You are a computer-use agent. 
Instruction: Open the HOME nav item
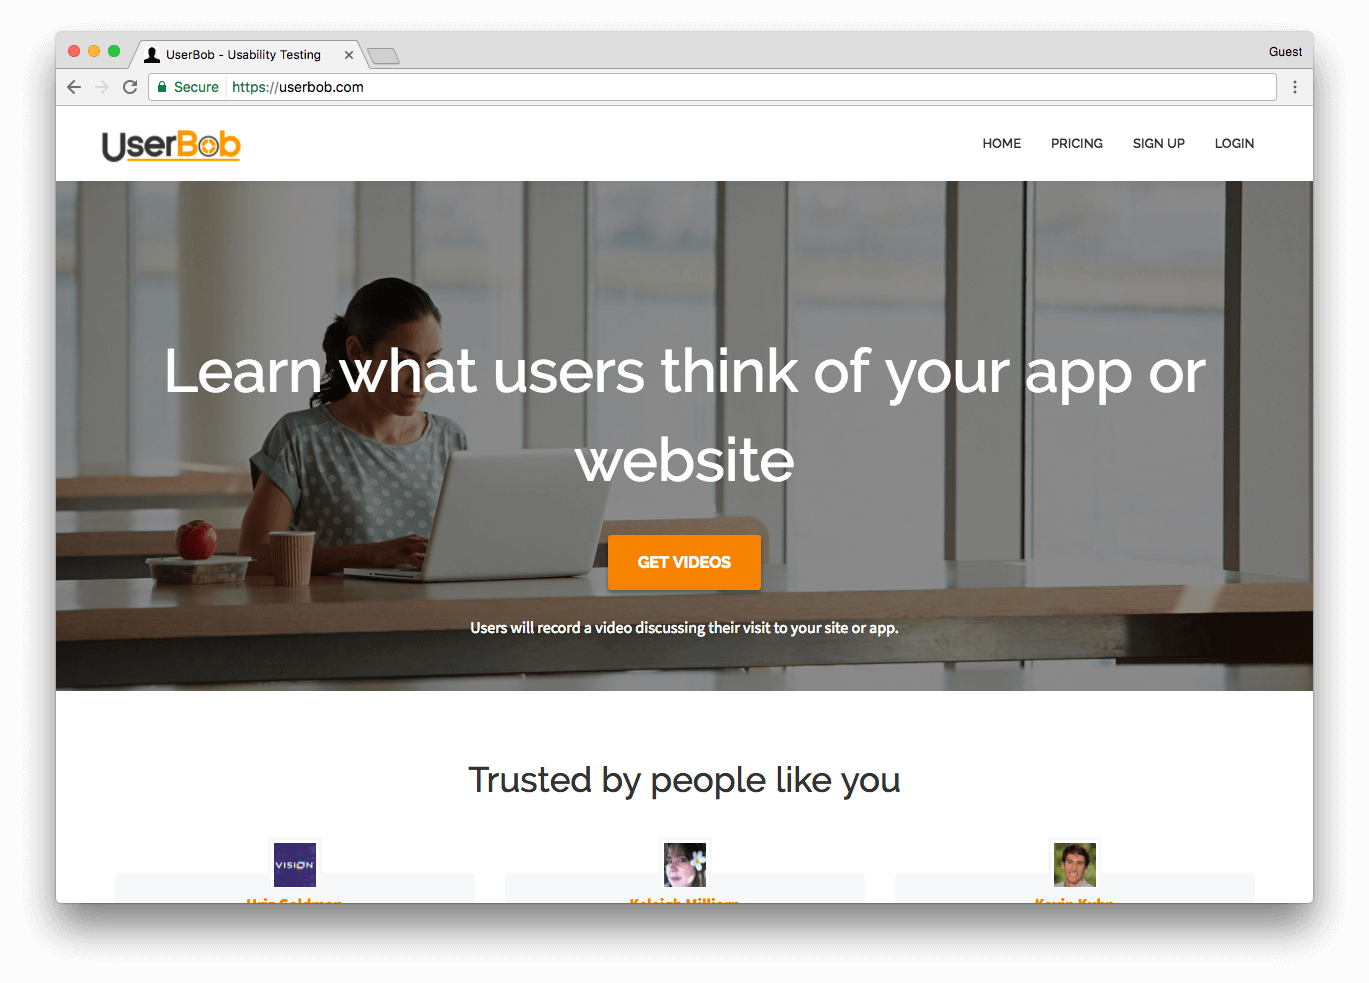coord(1001,143)
